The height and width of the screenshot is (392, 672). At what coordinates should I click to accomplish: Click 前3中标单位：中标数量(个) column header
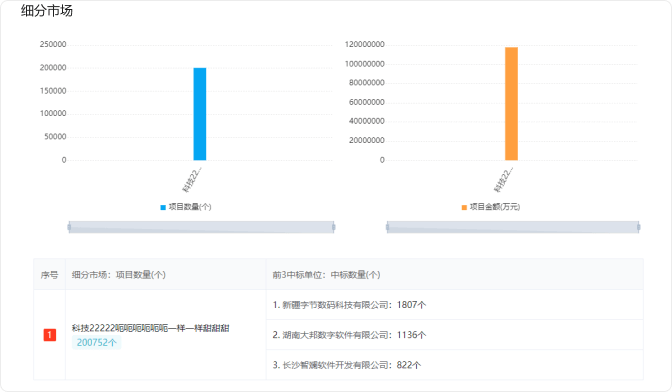327,275
